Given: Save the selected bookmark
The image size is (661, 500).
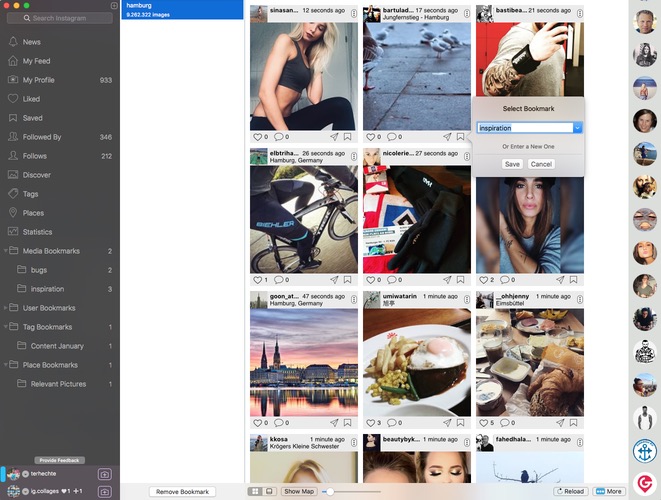Looking at the screenshot, I should point(512,164).
